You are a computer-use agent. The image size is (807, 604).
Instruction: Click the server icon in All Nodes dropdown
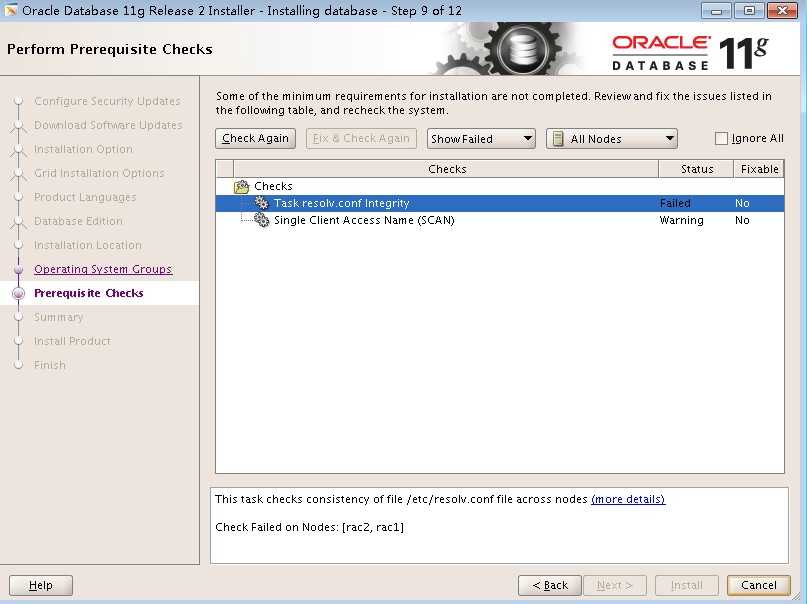click(x=558, y=139)
